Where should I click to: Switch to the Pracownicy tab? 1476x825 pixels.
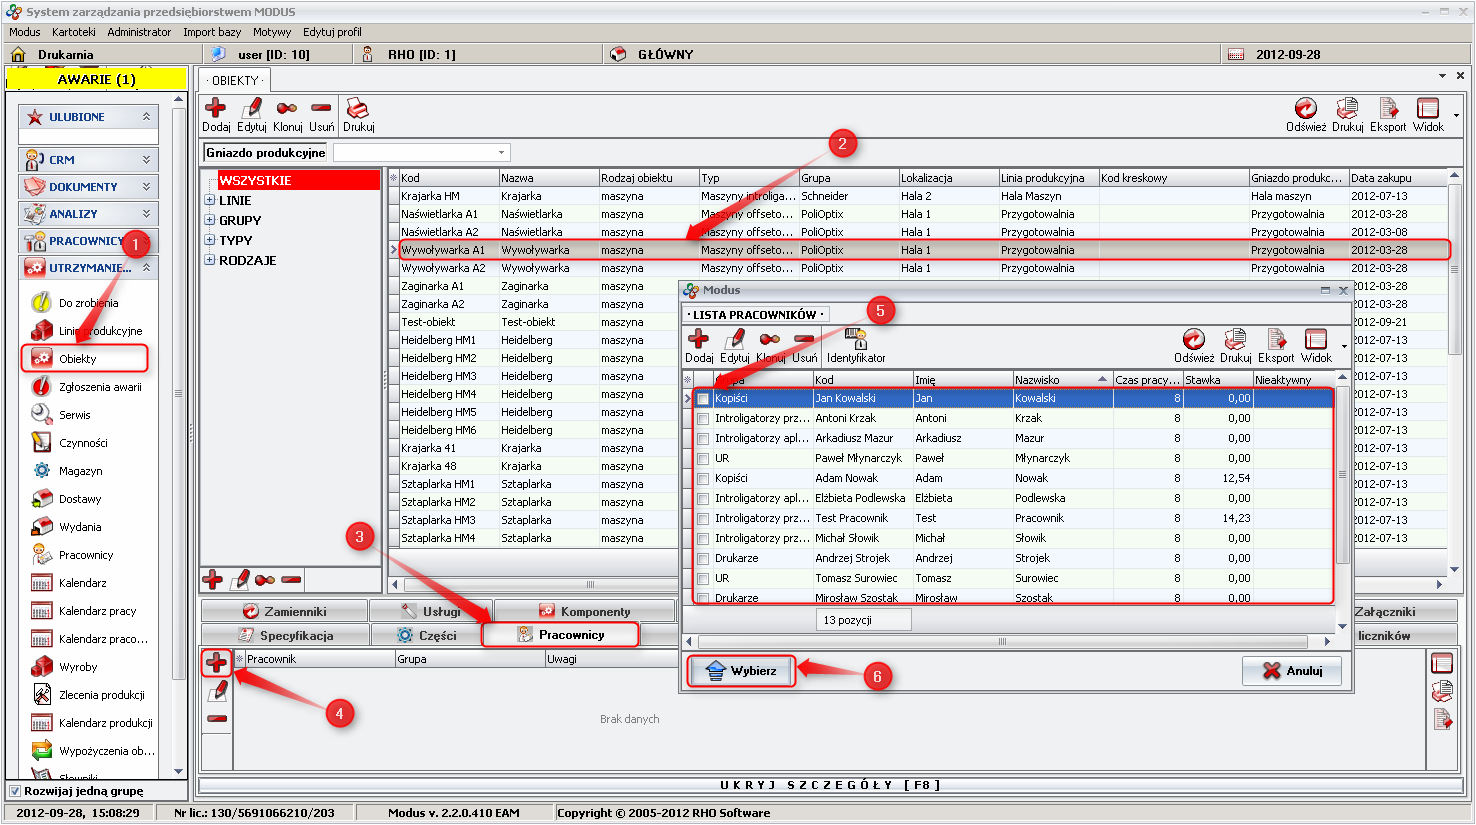561,635
